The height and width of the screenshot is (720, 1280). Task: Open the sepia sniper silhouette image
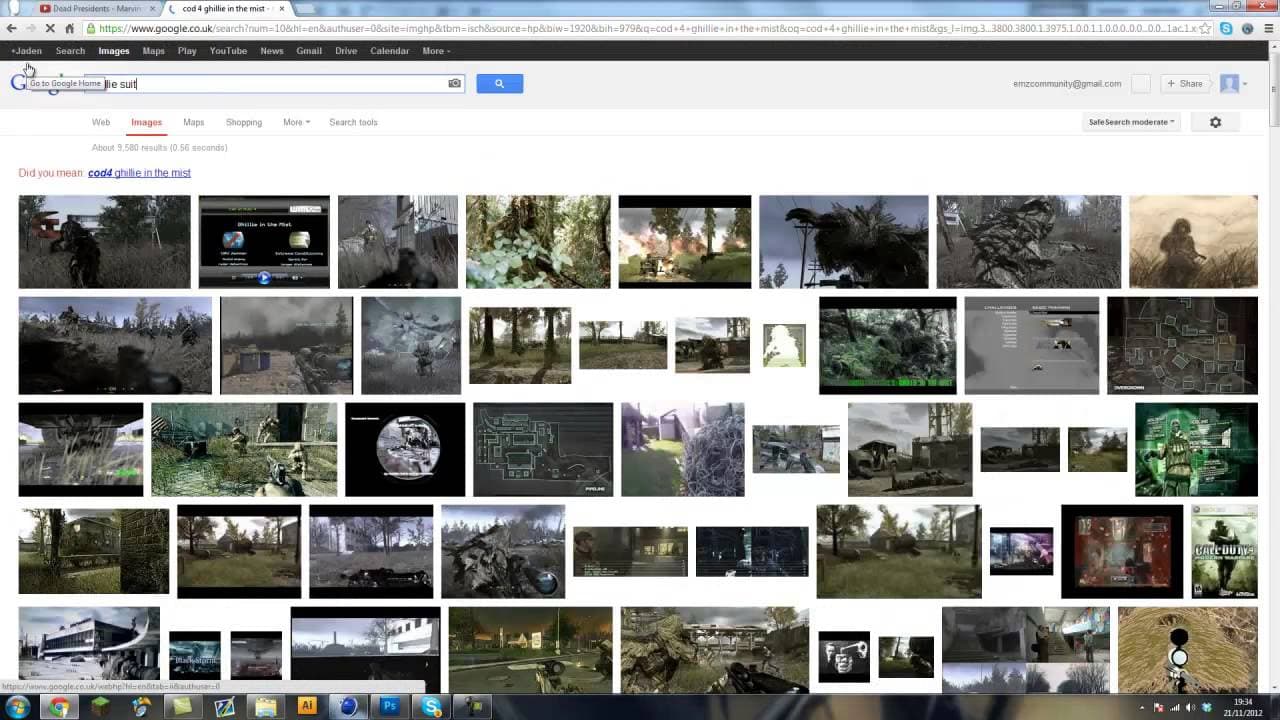1193,242
